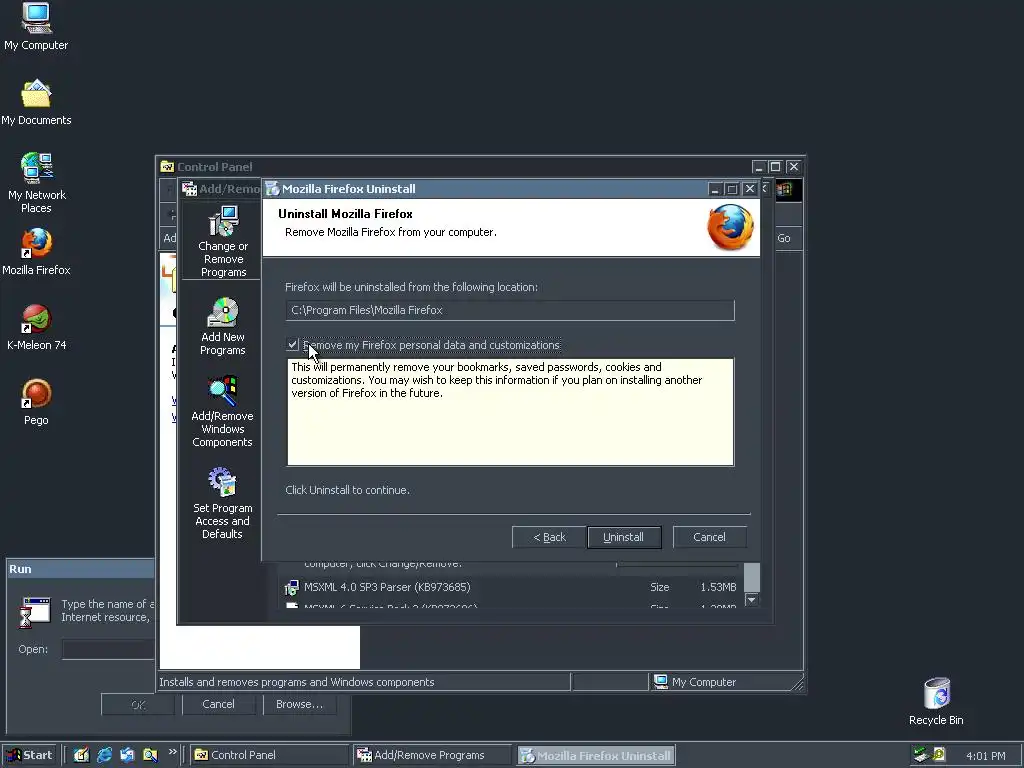Click Outlook Express quick launch icon

127,755
